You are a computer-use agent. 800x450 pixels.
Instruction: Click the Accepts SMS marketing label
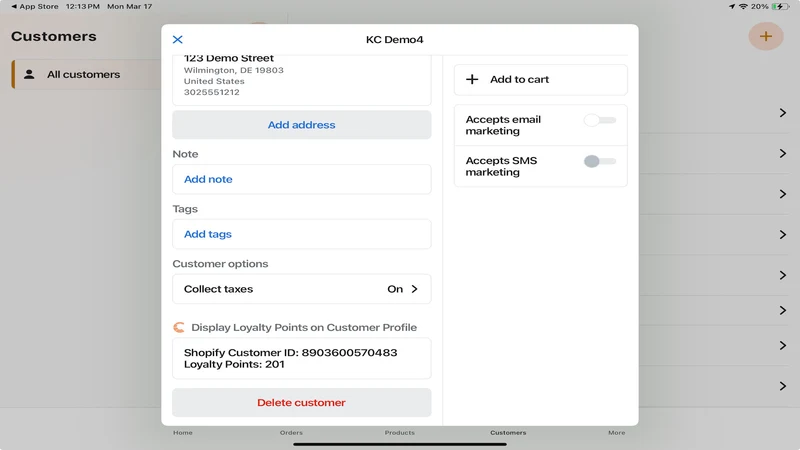(x=501, y=166)
